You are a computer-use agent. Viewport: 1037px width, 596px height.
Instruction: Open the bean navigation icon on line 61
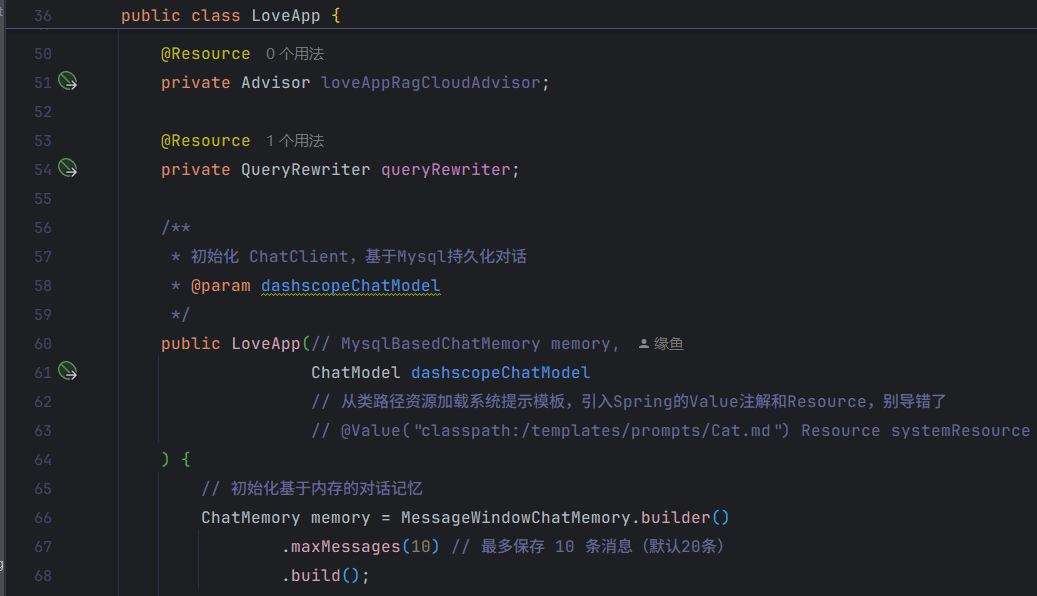(x=68, y=372)
